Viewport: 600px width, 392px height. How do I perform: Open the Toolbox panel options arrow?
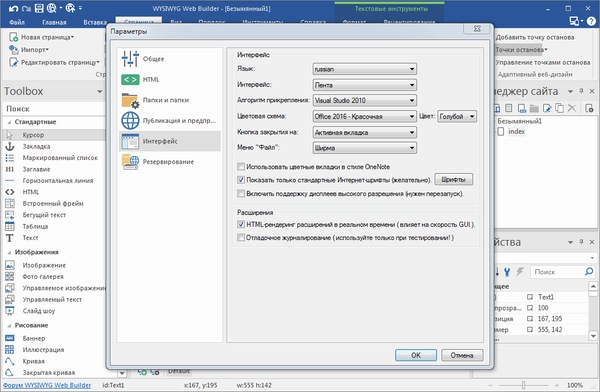(99, 91)
